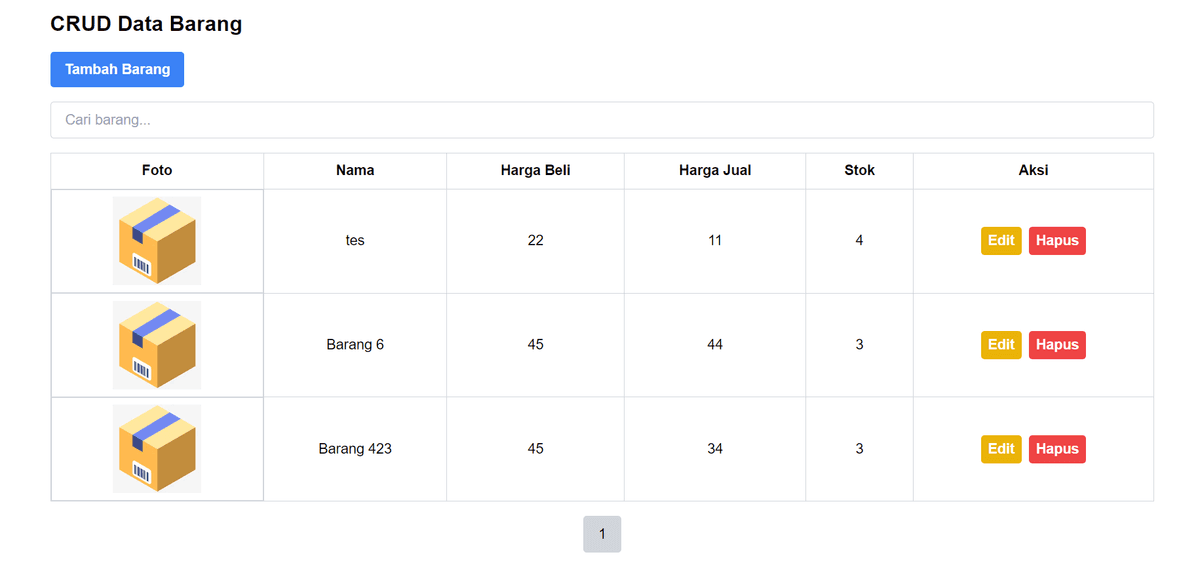Hapus the Barang 6 row
1200x588 pixels.
click(1057, 345)
